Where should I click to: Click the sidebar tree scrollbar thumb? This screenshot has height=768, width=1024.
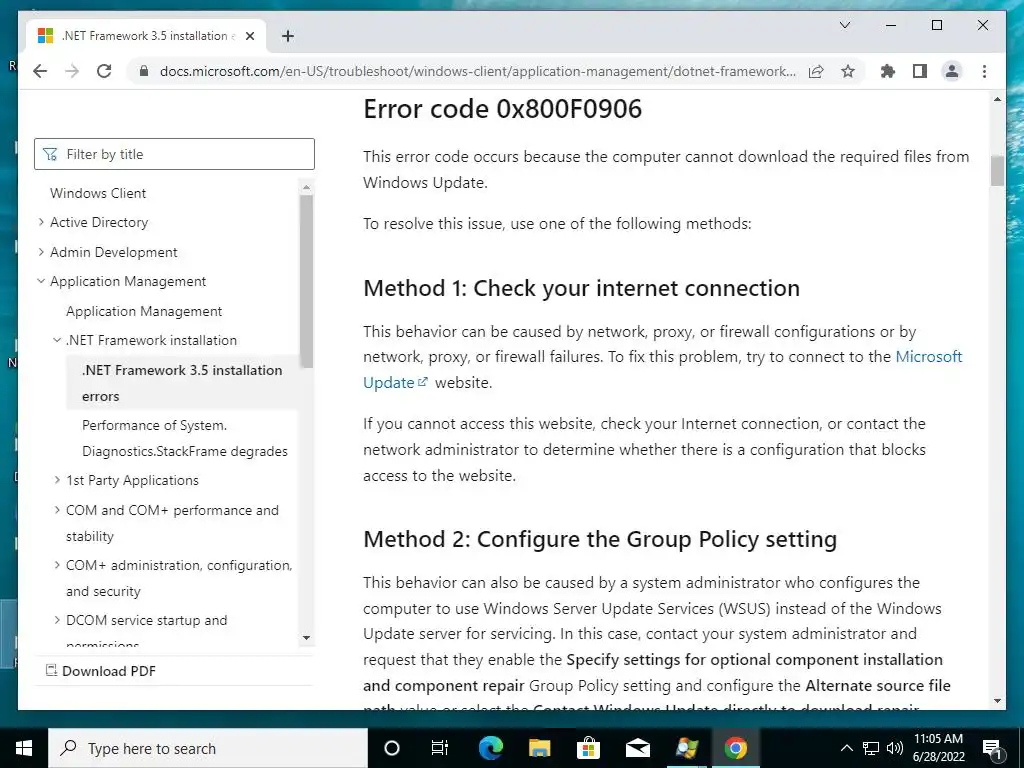click(306, 281)
